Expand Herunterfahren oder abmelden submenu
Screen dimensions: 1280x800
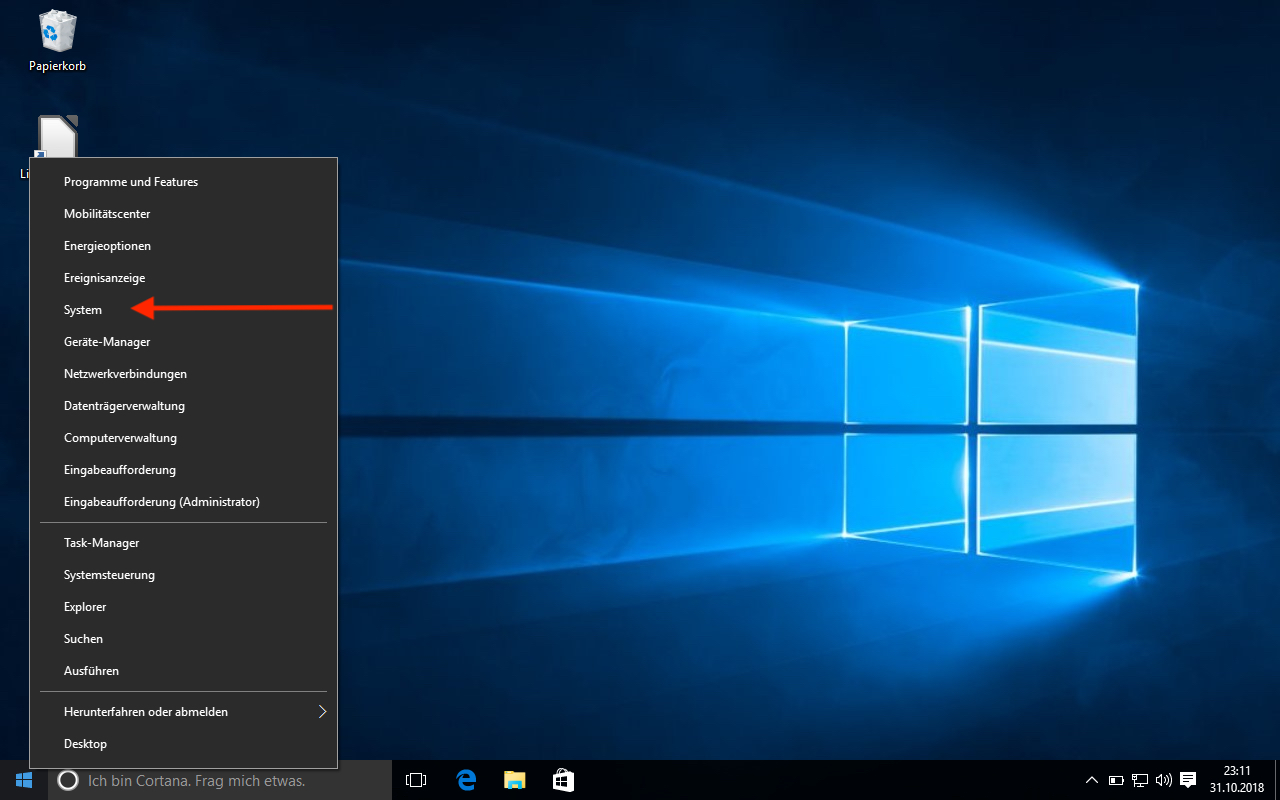pos(183,712)
